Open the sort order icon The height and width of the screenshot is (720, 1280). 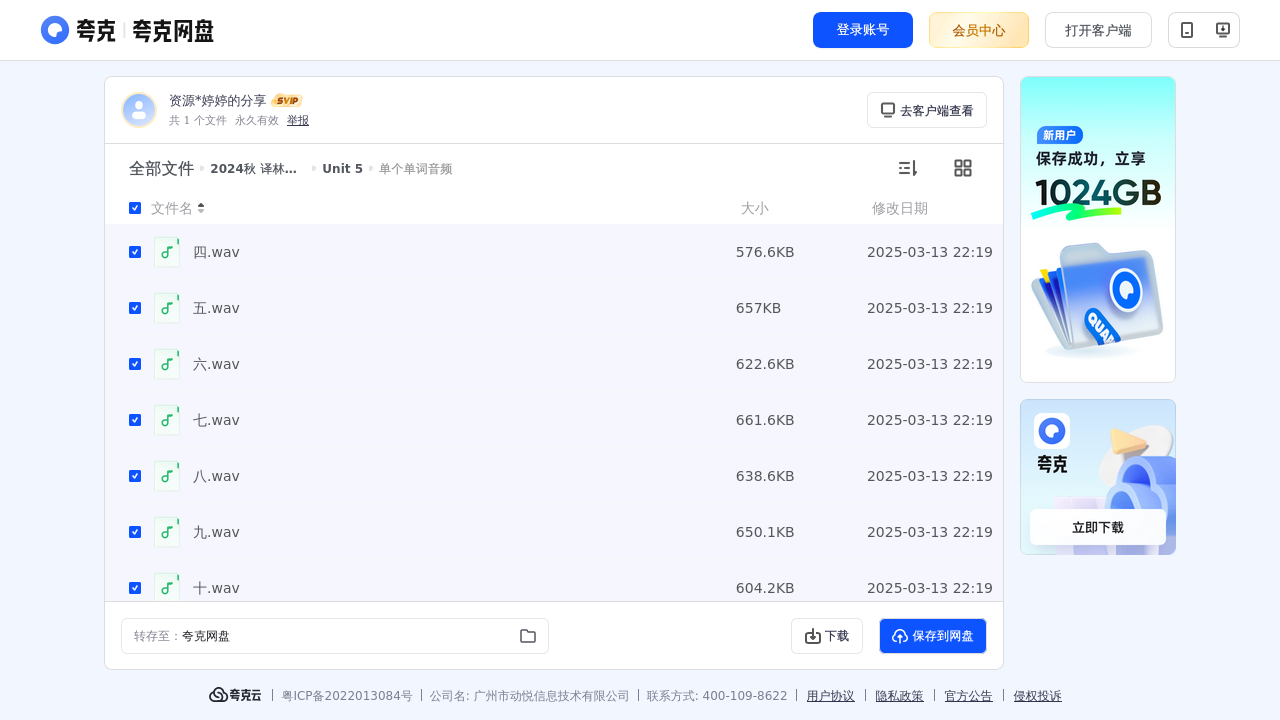coord(907,168)
